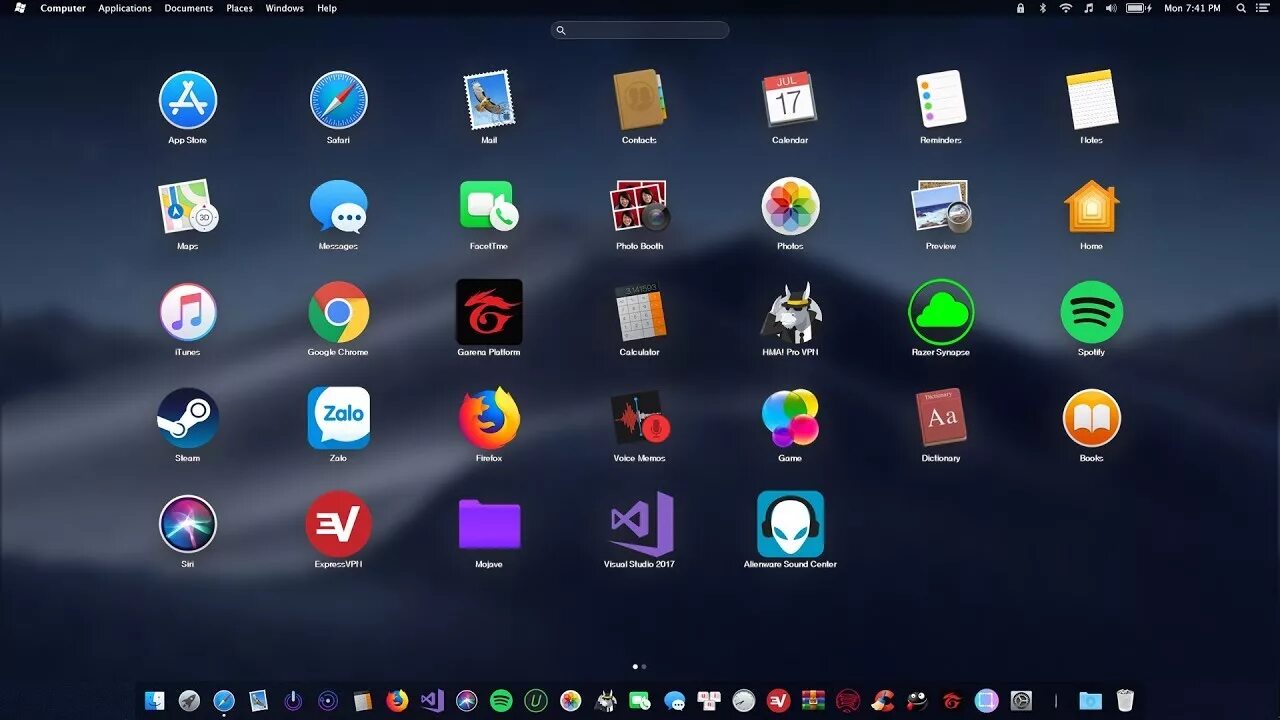Screen dimensions: 1280x720
Task: Open Visual Studio 2017
Action: 639,525
